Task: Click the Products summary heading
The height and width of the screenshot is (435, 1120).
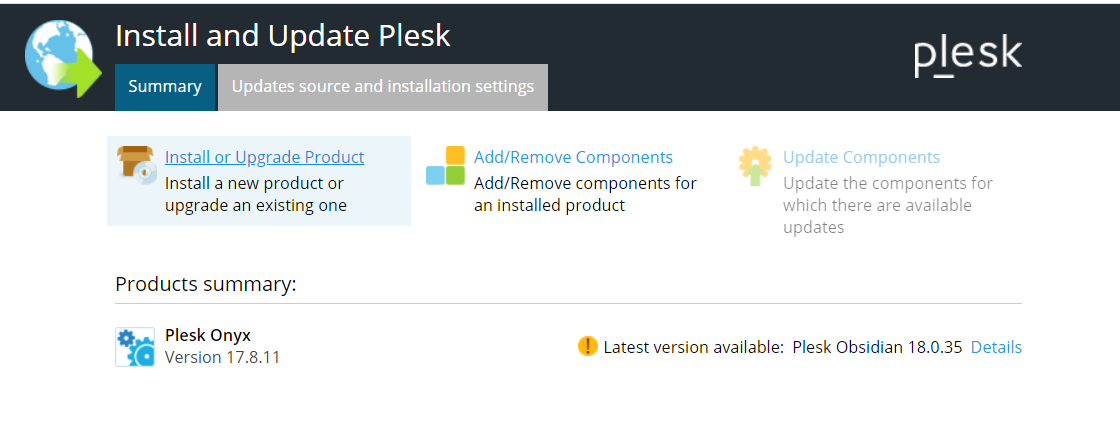Action: pyautogui.click(x=206, y=284)
